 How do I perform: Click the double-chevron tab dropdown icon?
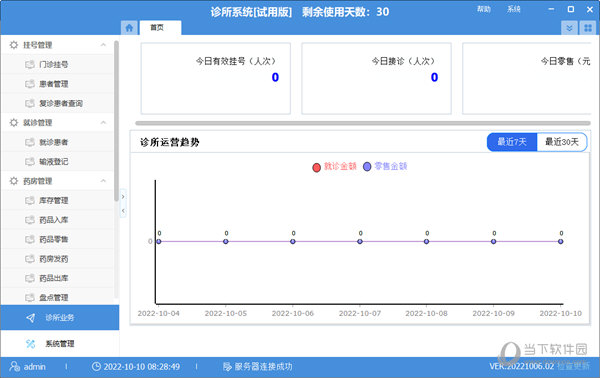[569, 28]
